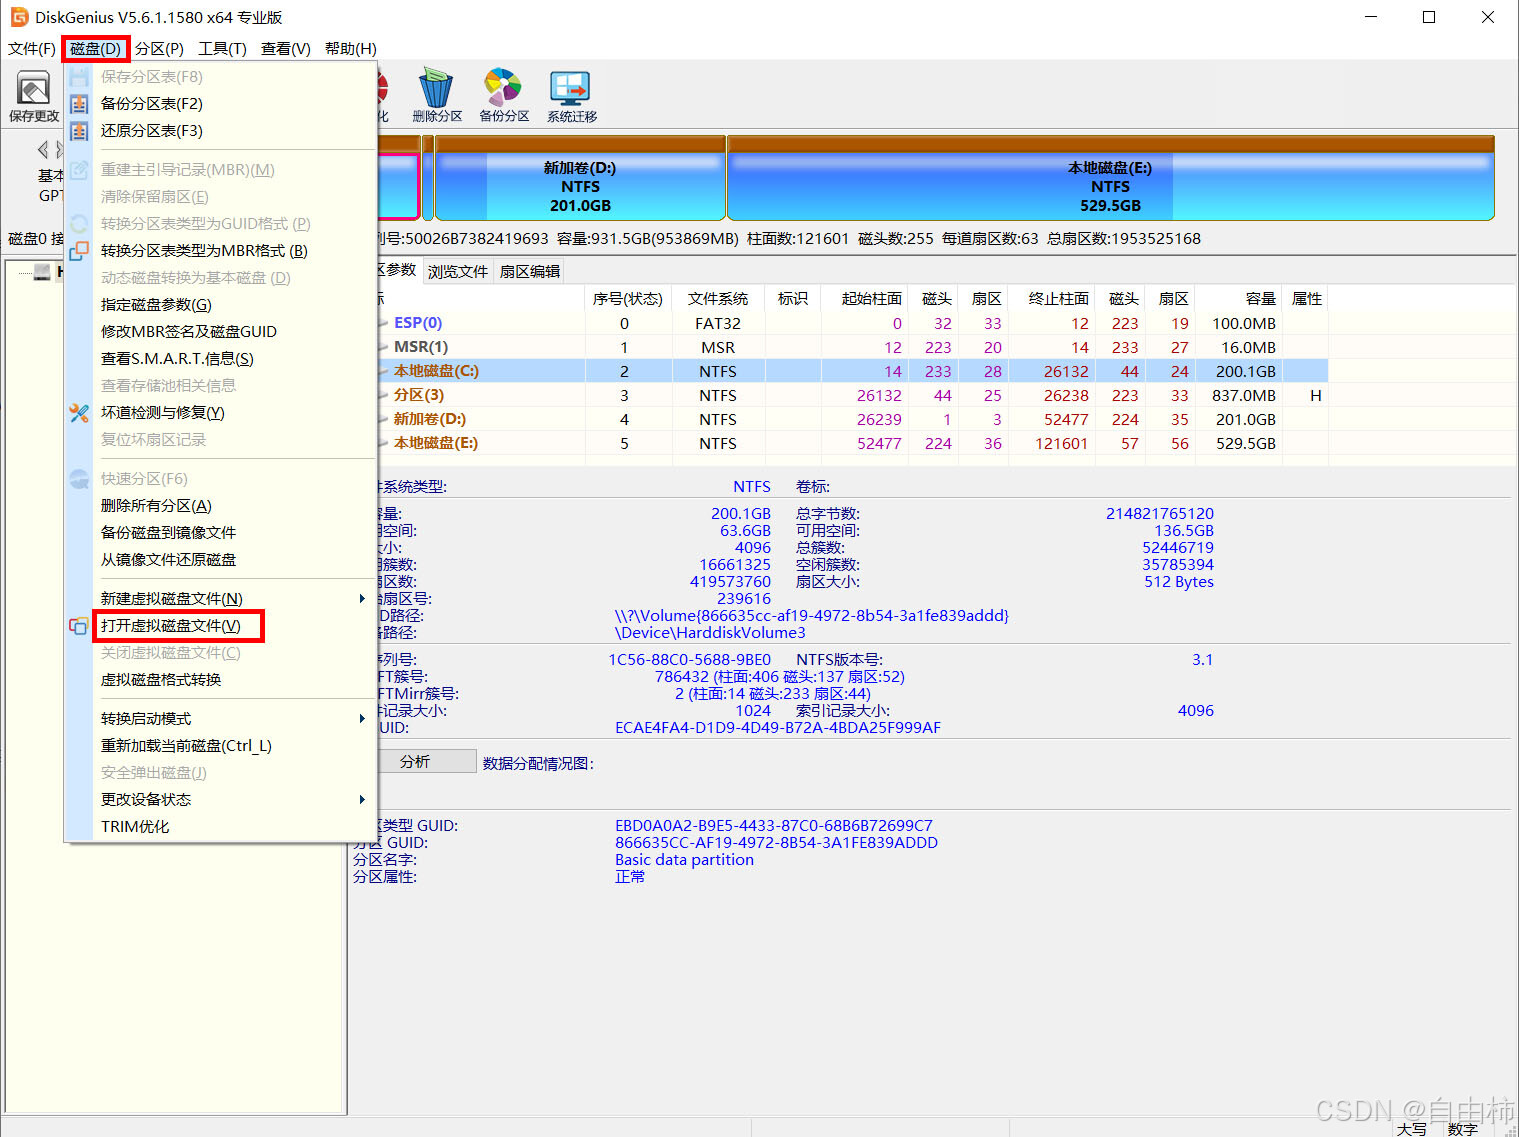
Task: Click the 系统迁移 toolbar icon
Action: (x=570, y=88)
